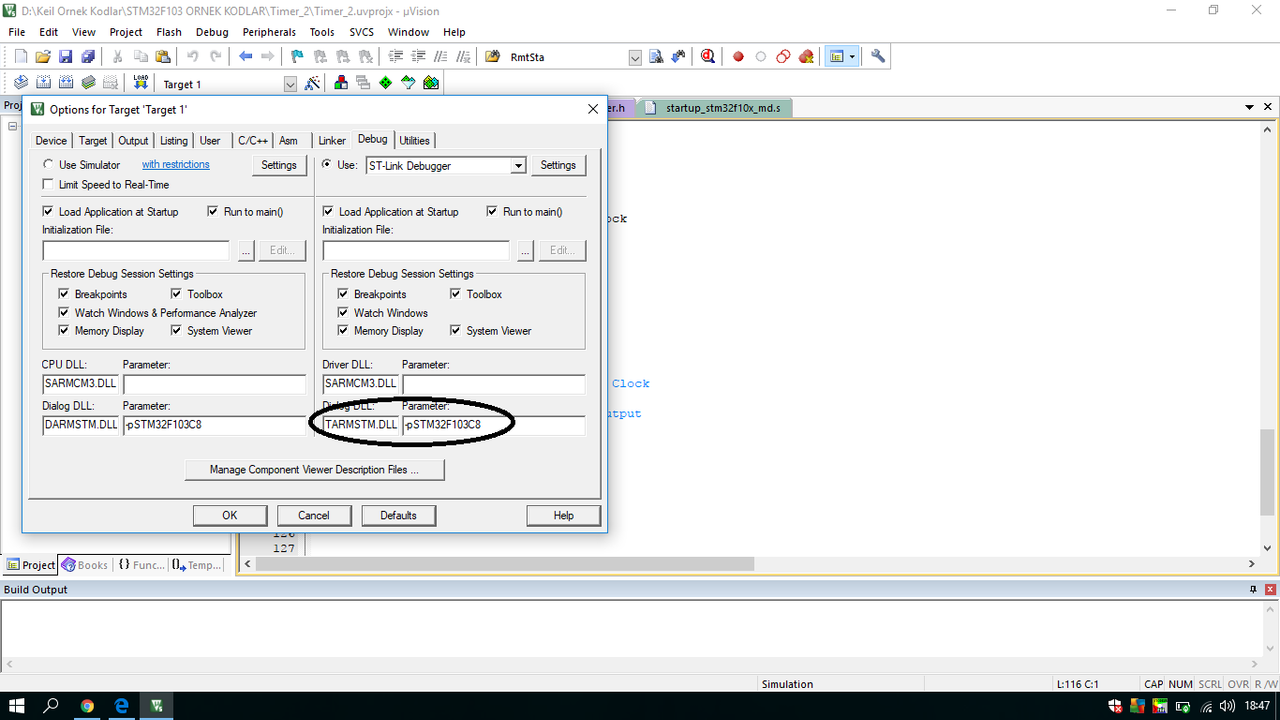Click the Cut toolbar icon
This screenshot has height=720, width=1280.
click(x=118, y=57)
